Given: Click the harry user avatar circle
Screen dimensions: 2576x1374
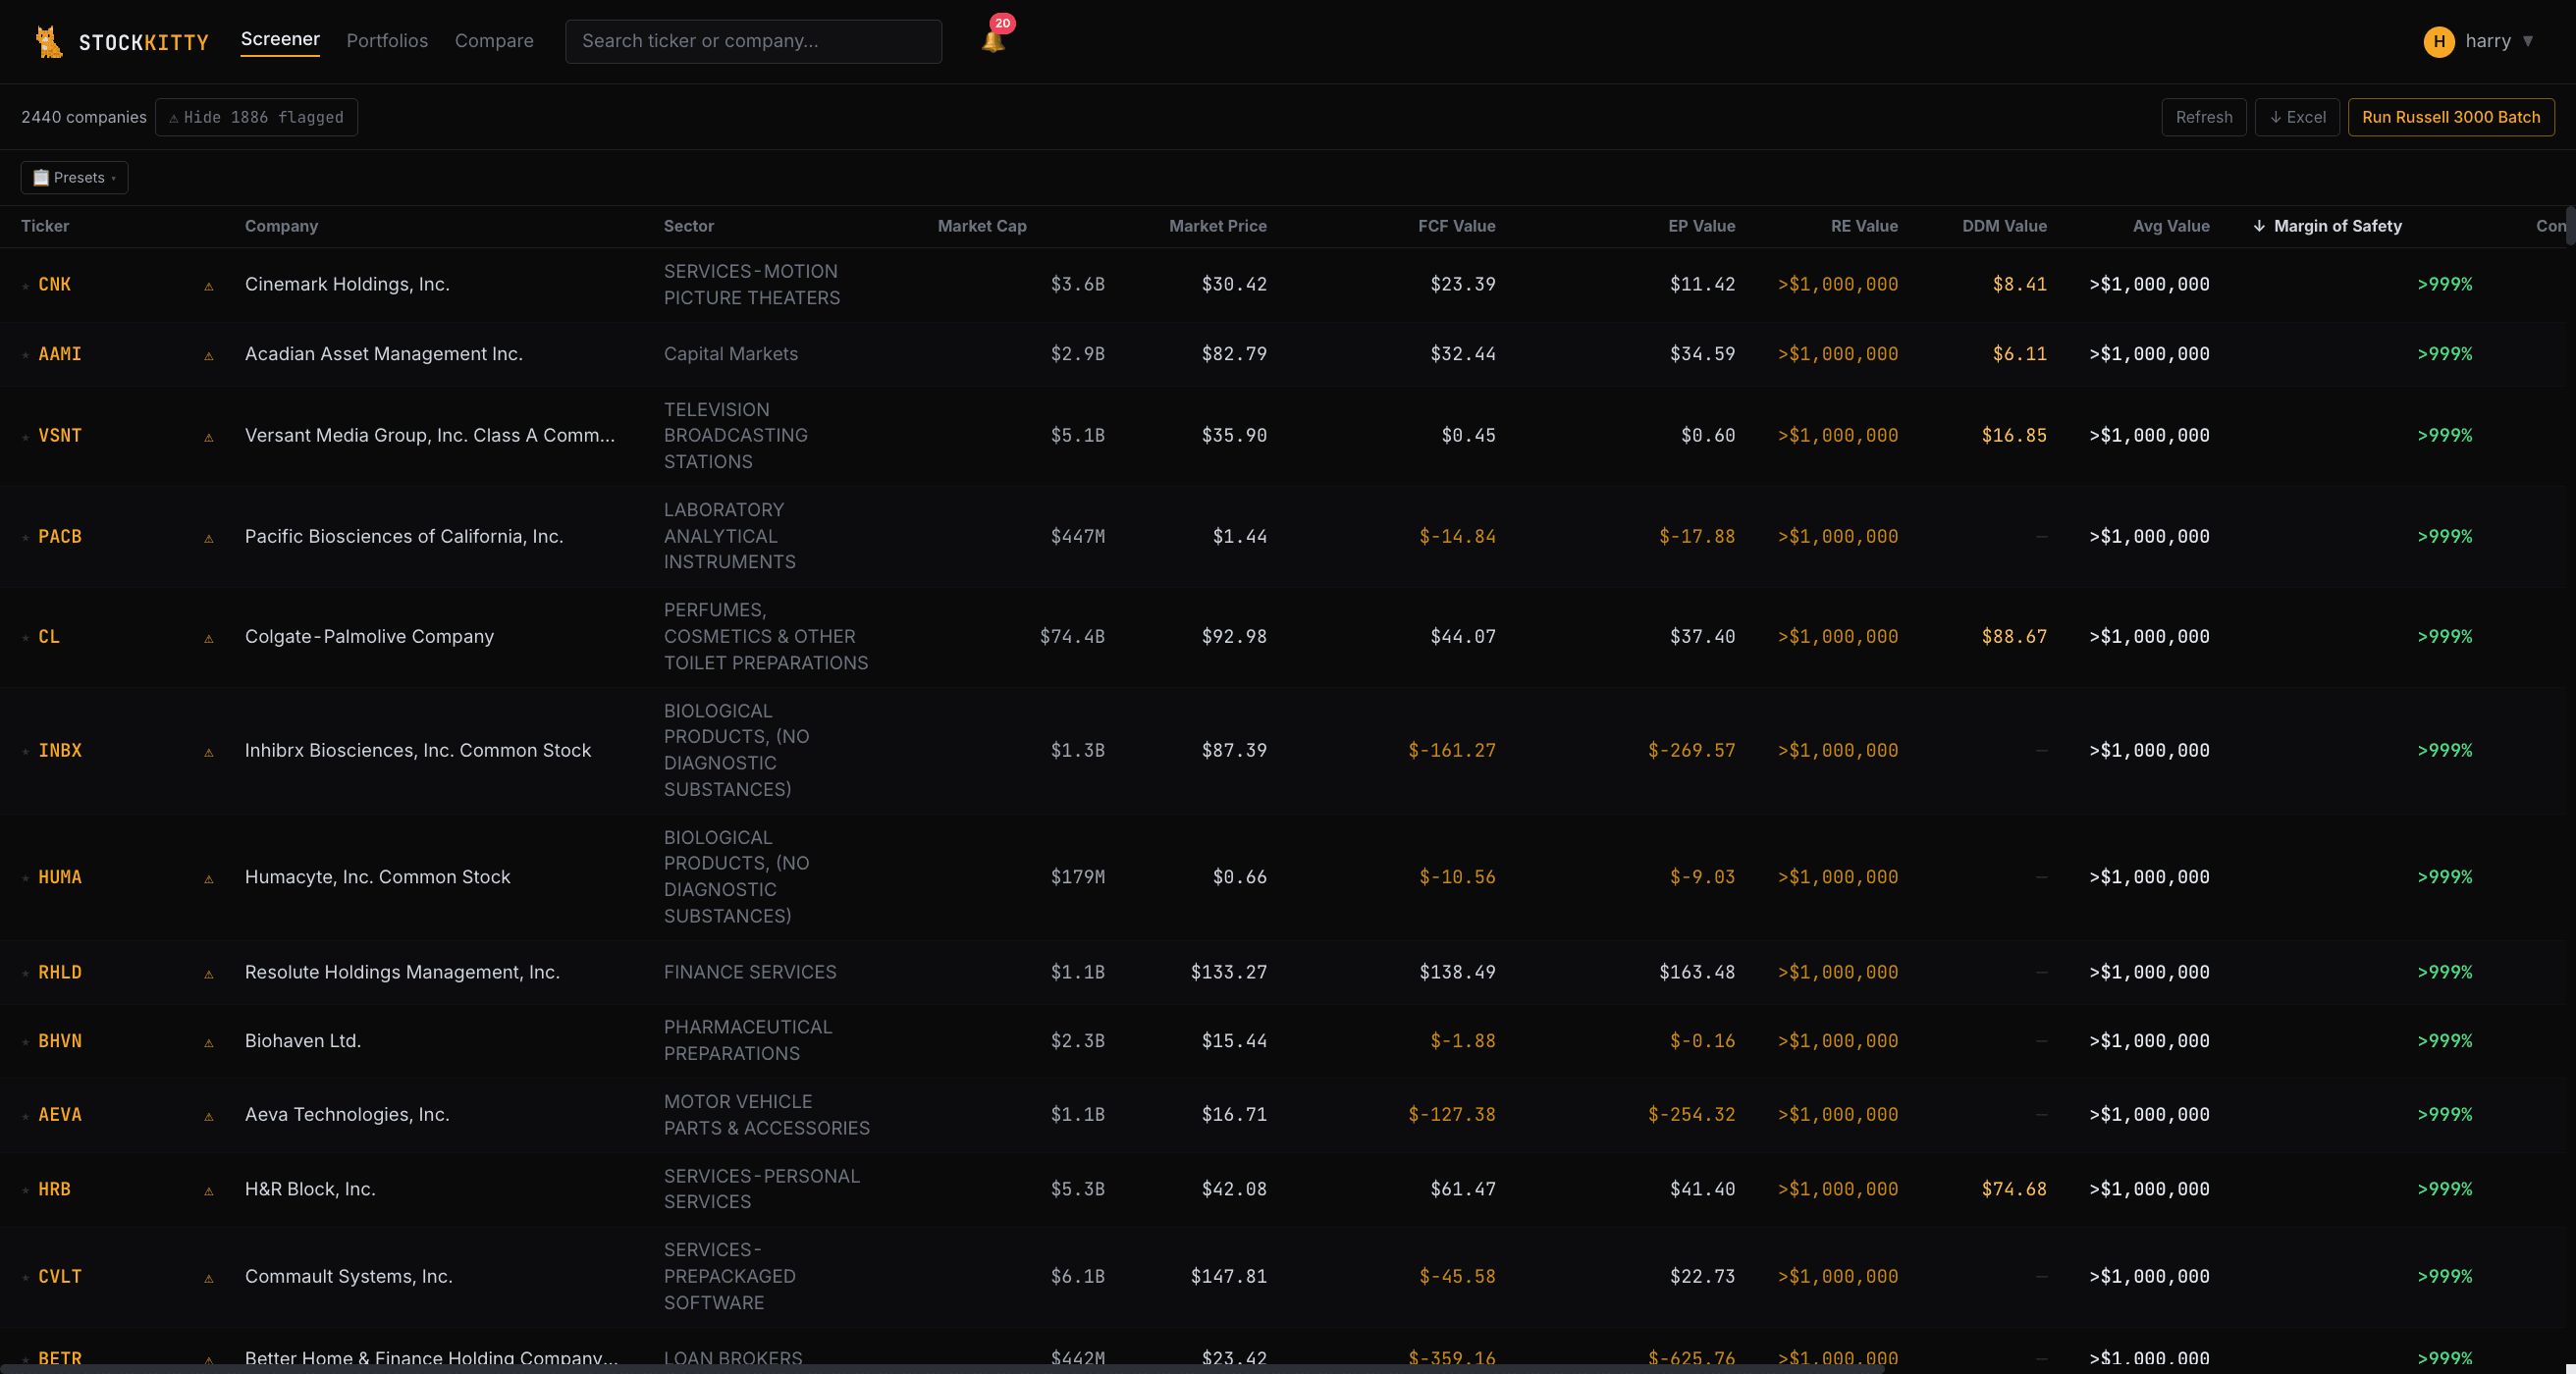Looking at the screenshot, I should coord(2438,41).
